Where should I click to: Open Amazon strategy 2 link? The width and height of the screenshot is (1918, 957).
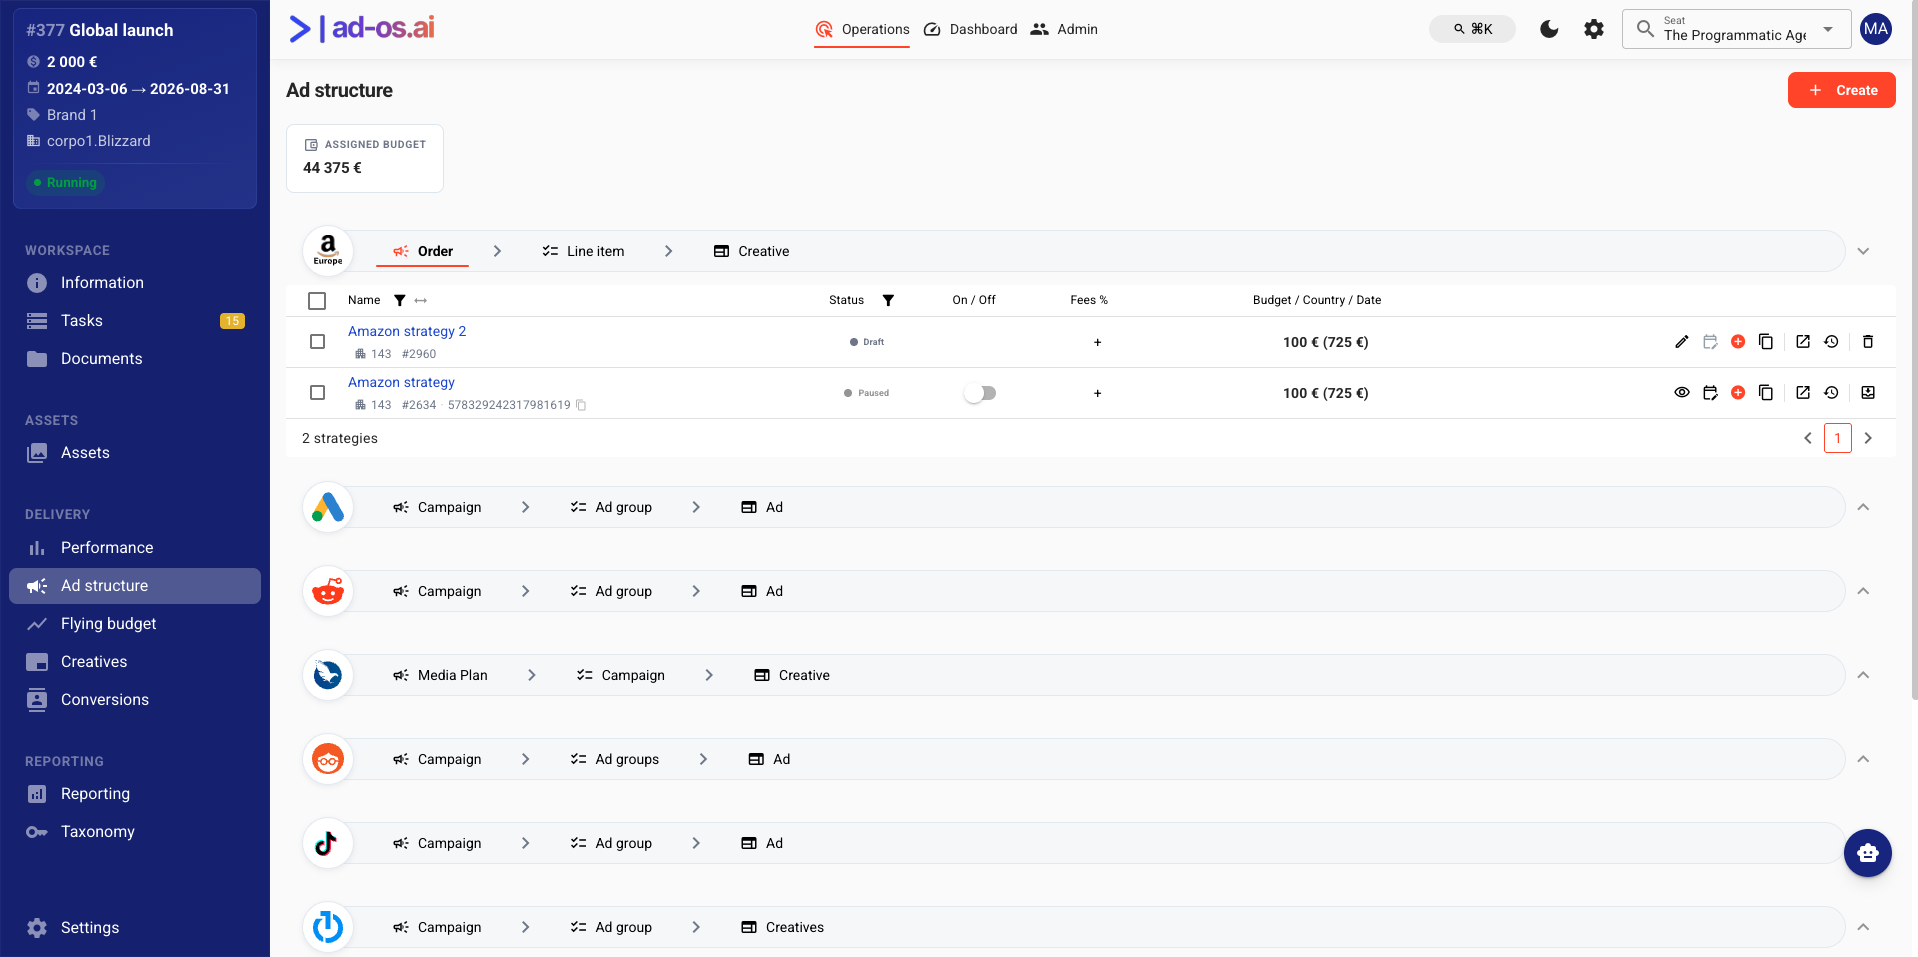point(407,331)
